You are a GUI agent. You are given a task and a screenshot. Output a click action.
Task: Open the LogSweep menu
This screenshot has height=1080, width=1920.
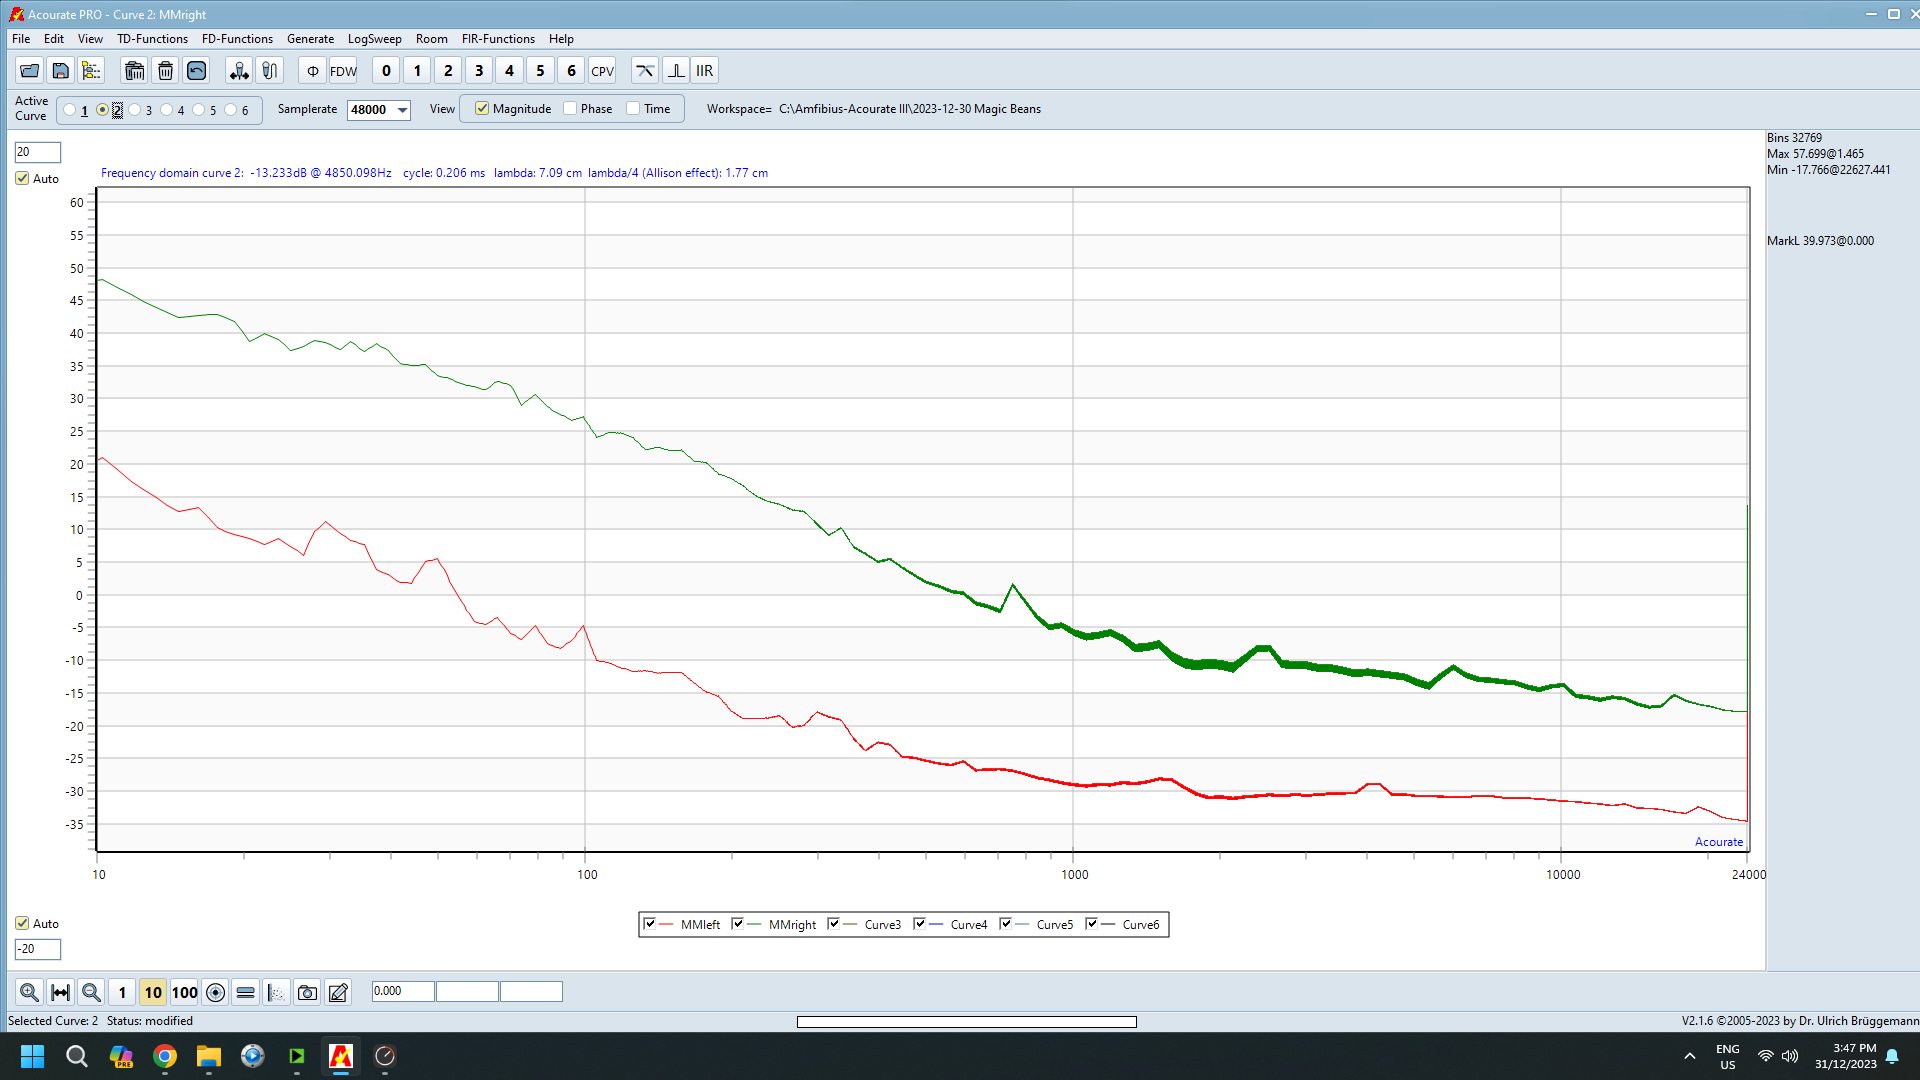click(x=374, y=39)
